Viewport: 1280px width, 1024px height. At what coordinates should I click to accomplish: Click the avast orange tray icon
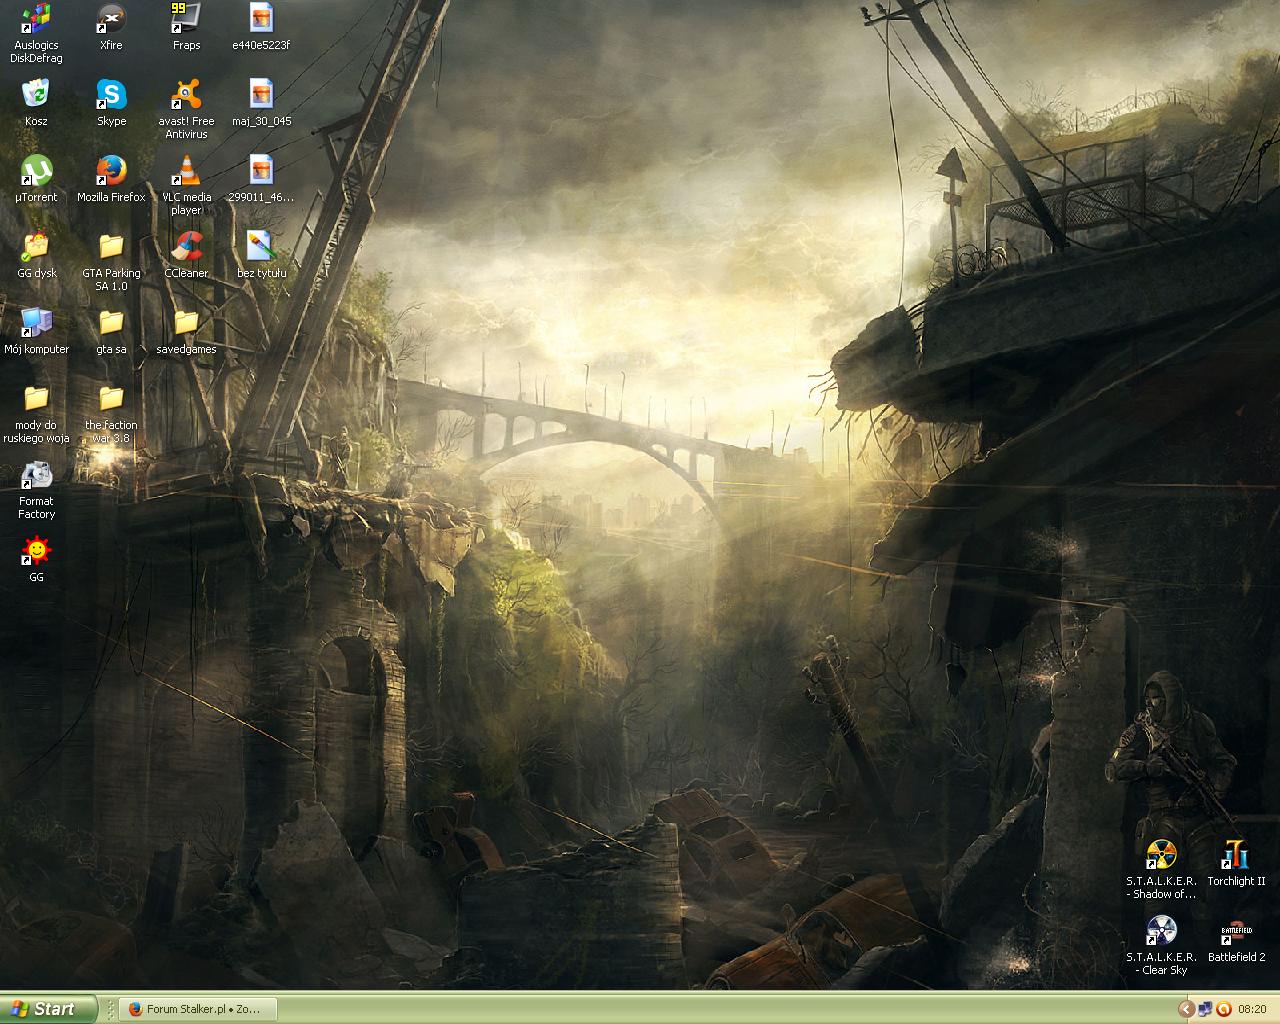point(1223,1009)
